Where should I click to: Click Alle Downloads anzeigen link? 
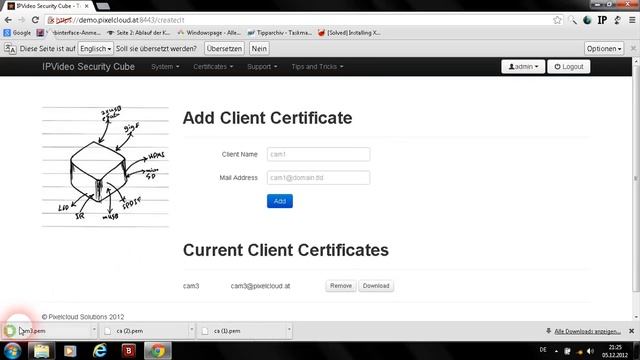587,331
